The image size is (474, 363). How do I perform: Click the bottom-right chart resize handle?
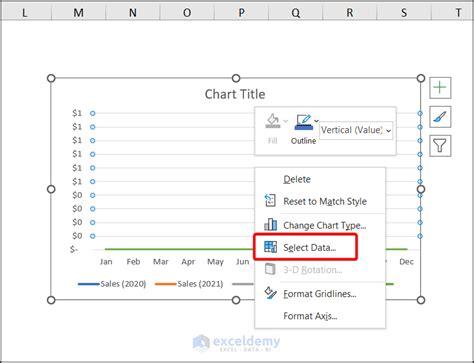(x=421, y=300)
